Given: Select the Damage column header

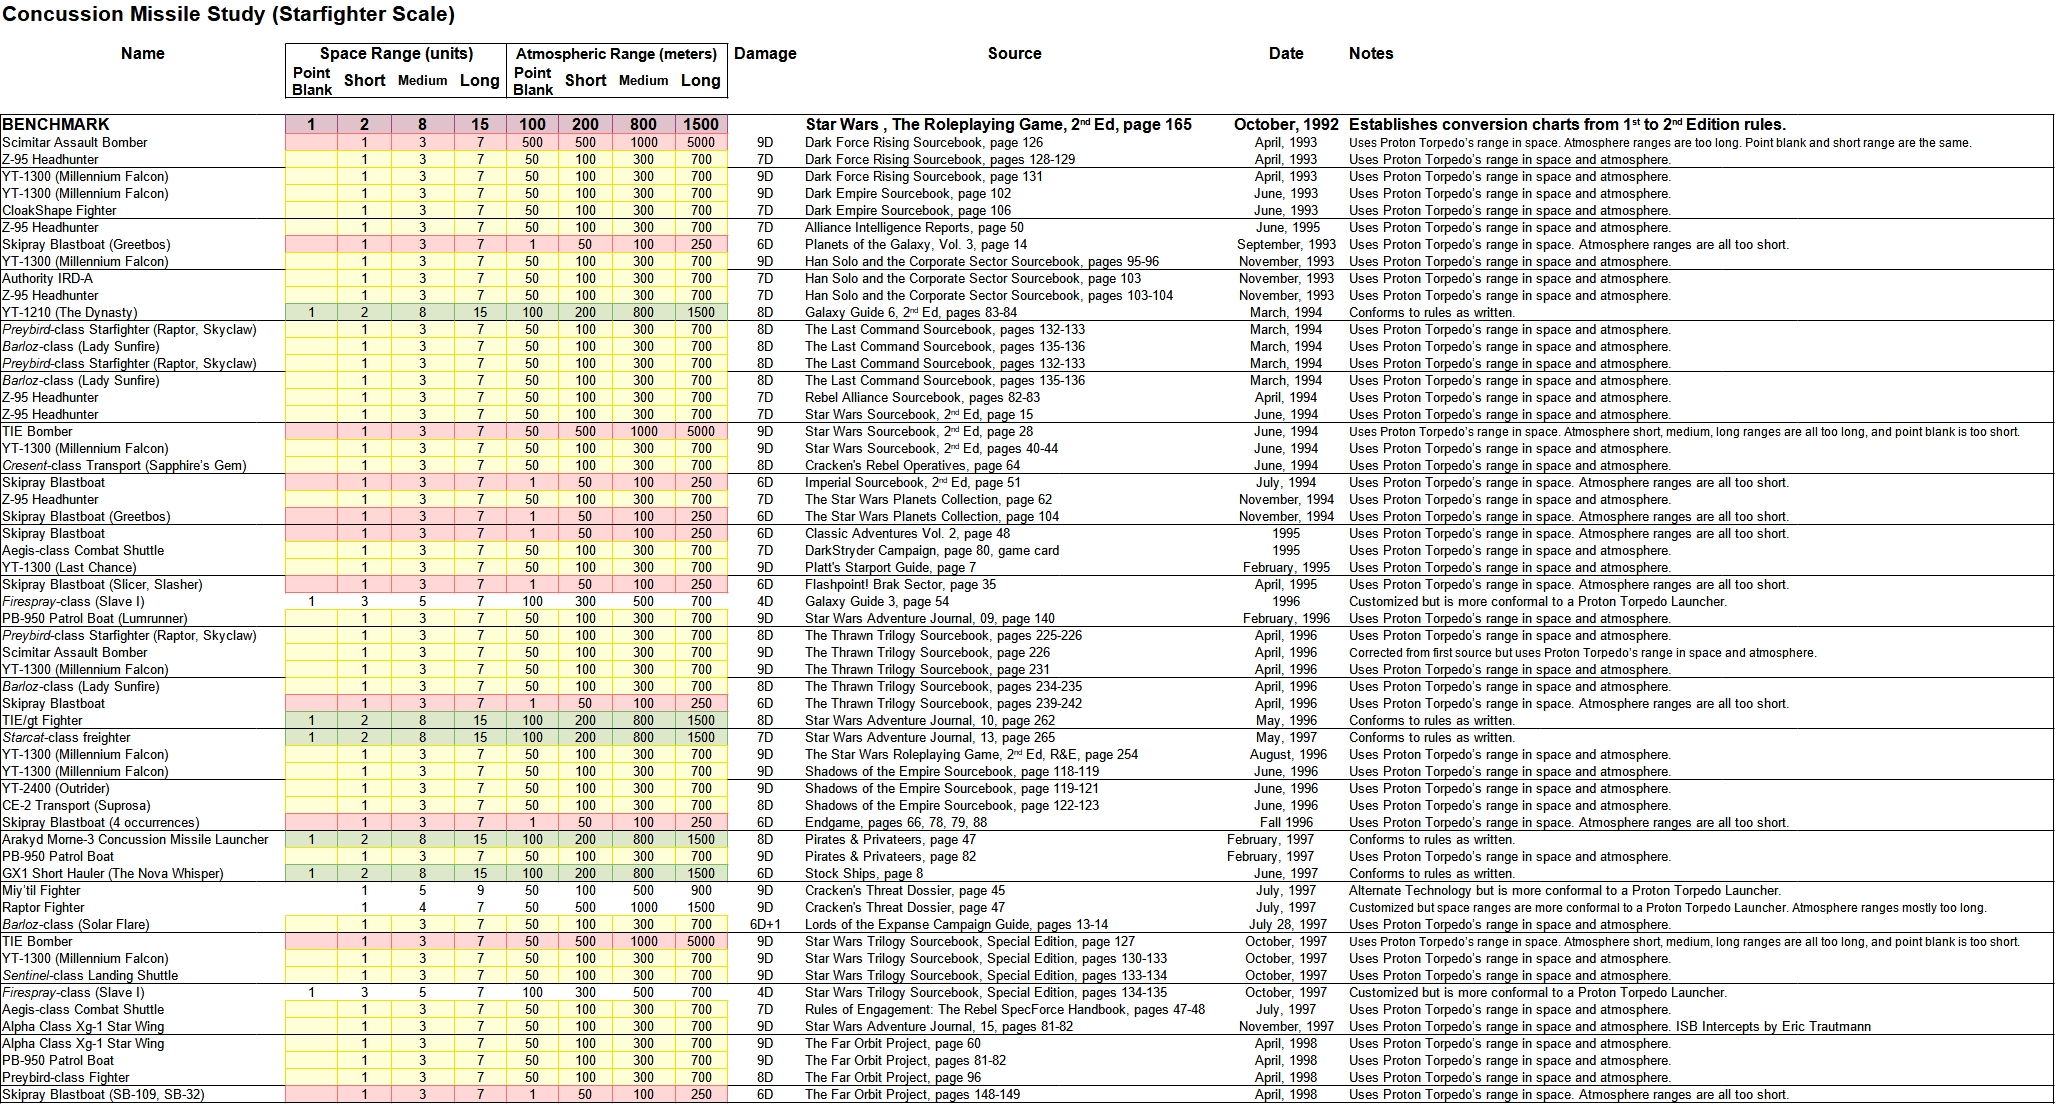Looking at the screenshot, I should tap(765, 53).
